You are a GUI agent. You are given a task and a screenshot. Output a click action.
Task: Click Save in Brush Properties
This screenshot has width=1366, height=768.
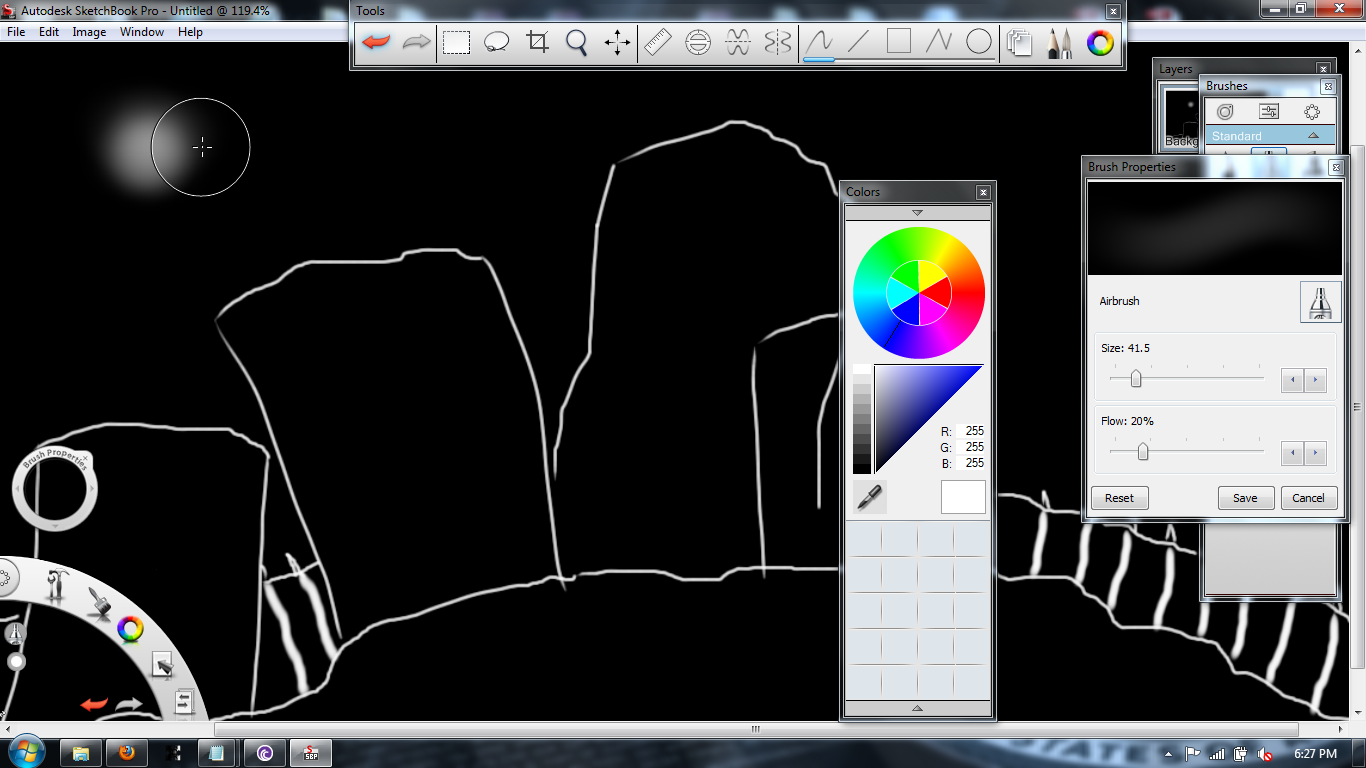[x=1245, y=498]
